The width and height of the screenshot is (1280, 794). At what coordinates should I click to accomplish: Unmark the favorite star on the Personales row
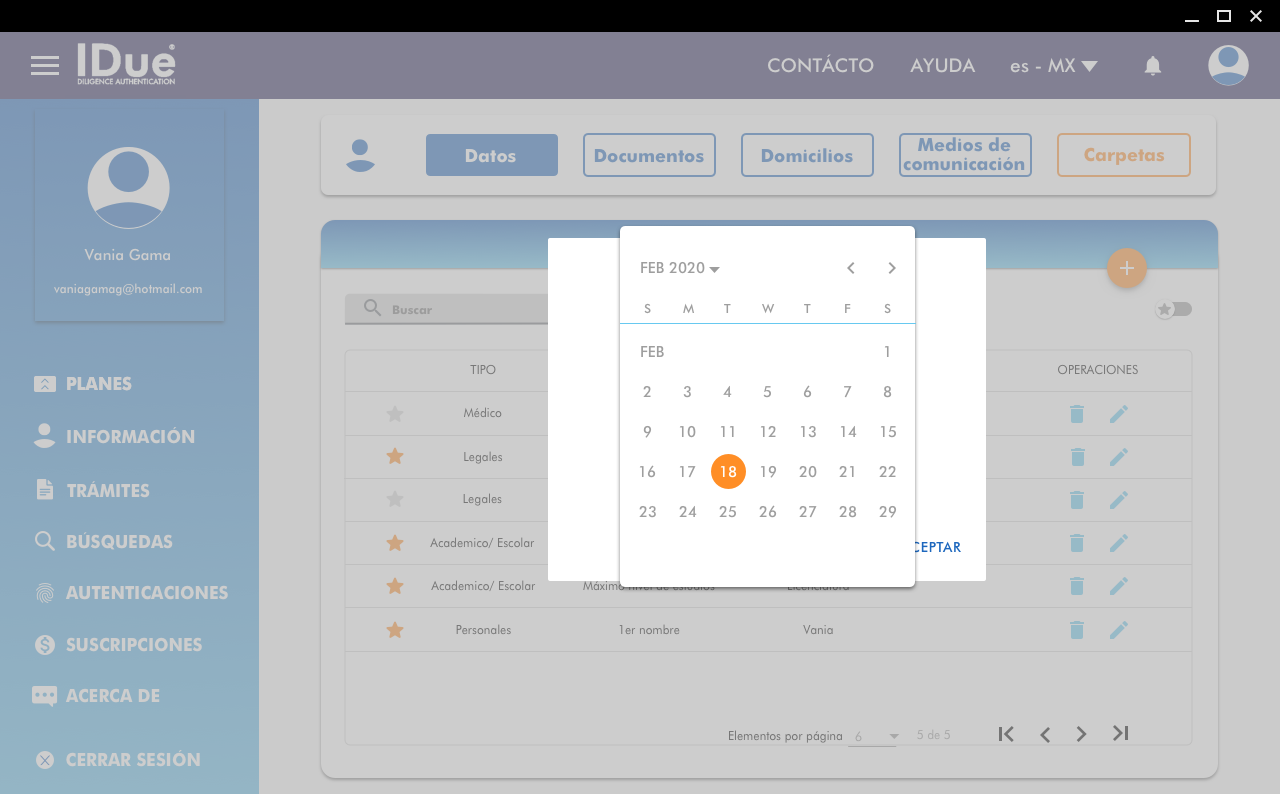[395, 630]
